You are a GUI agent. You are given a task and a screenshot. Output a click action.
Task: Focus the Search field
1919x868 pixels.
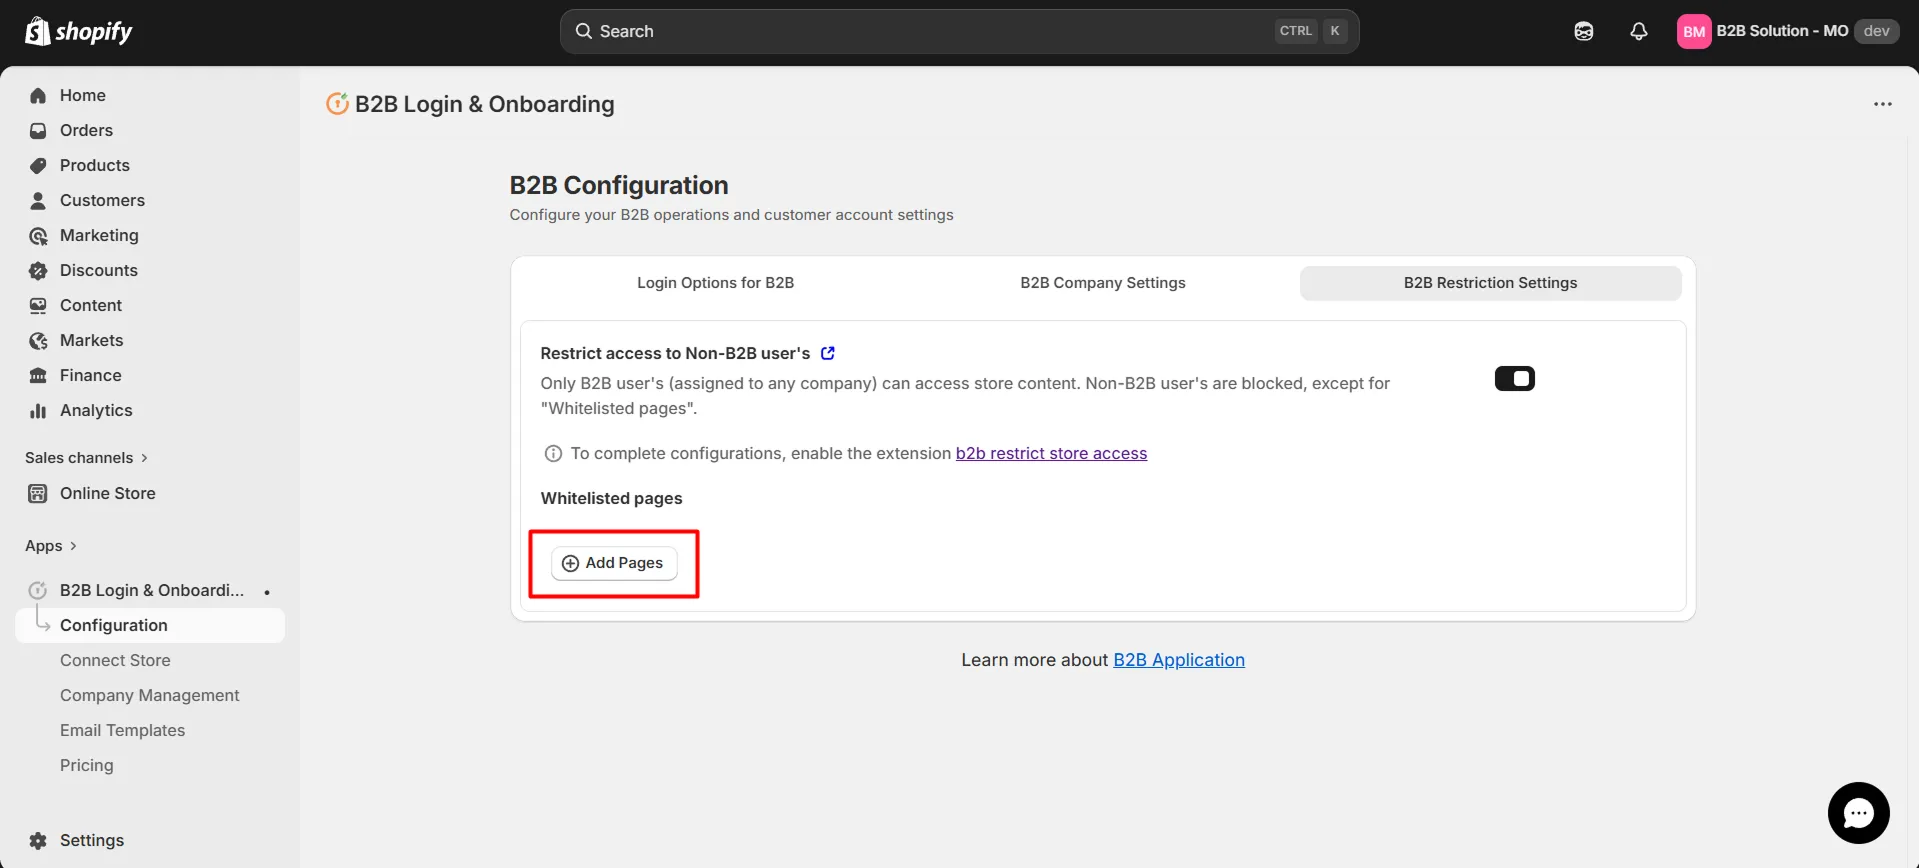[x=959, y=31]
